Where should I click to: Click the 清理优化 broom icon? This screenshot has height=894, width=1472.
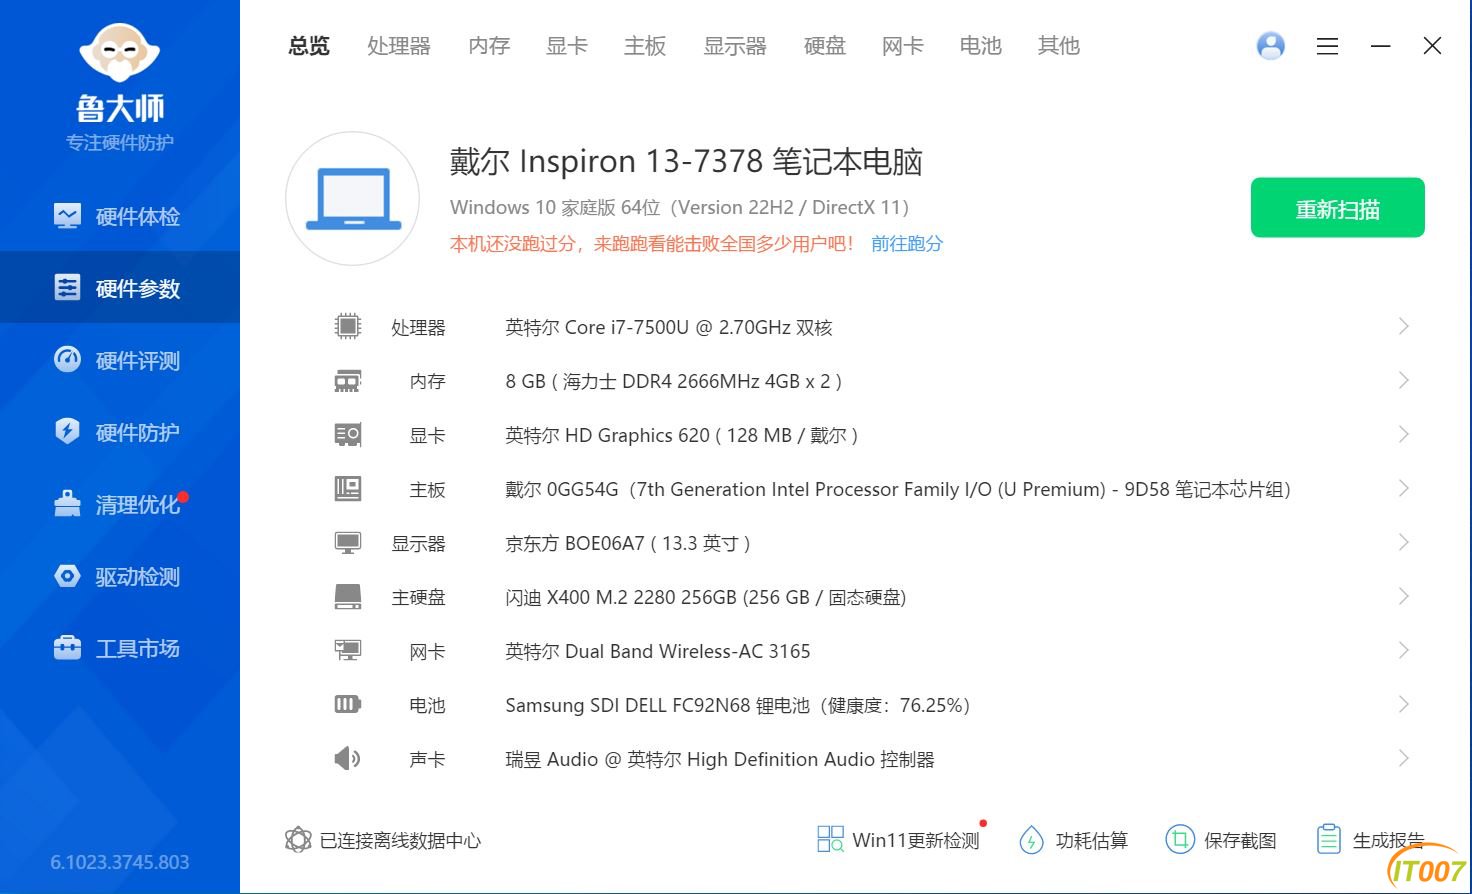[x=67, y=504]
